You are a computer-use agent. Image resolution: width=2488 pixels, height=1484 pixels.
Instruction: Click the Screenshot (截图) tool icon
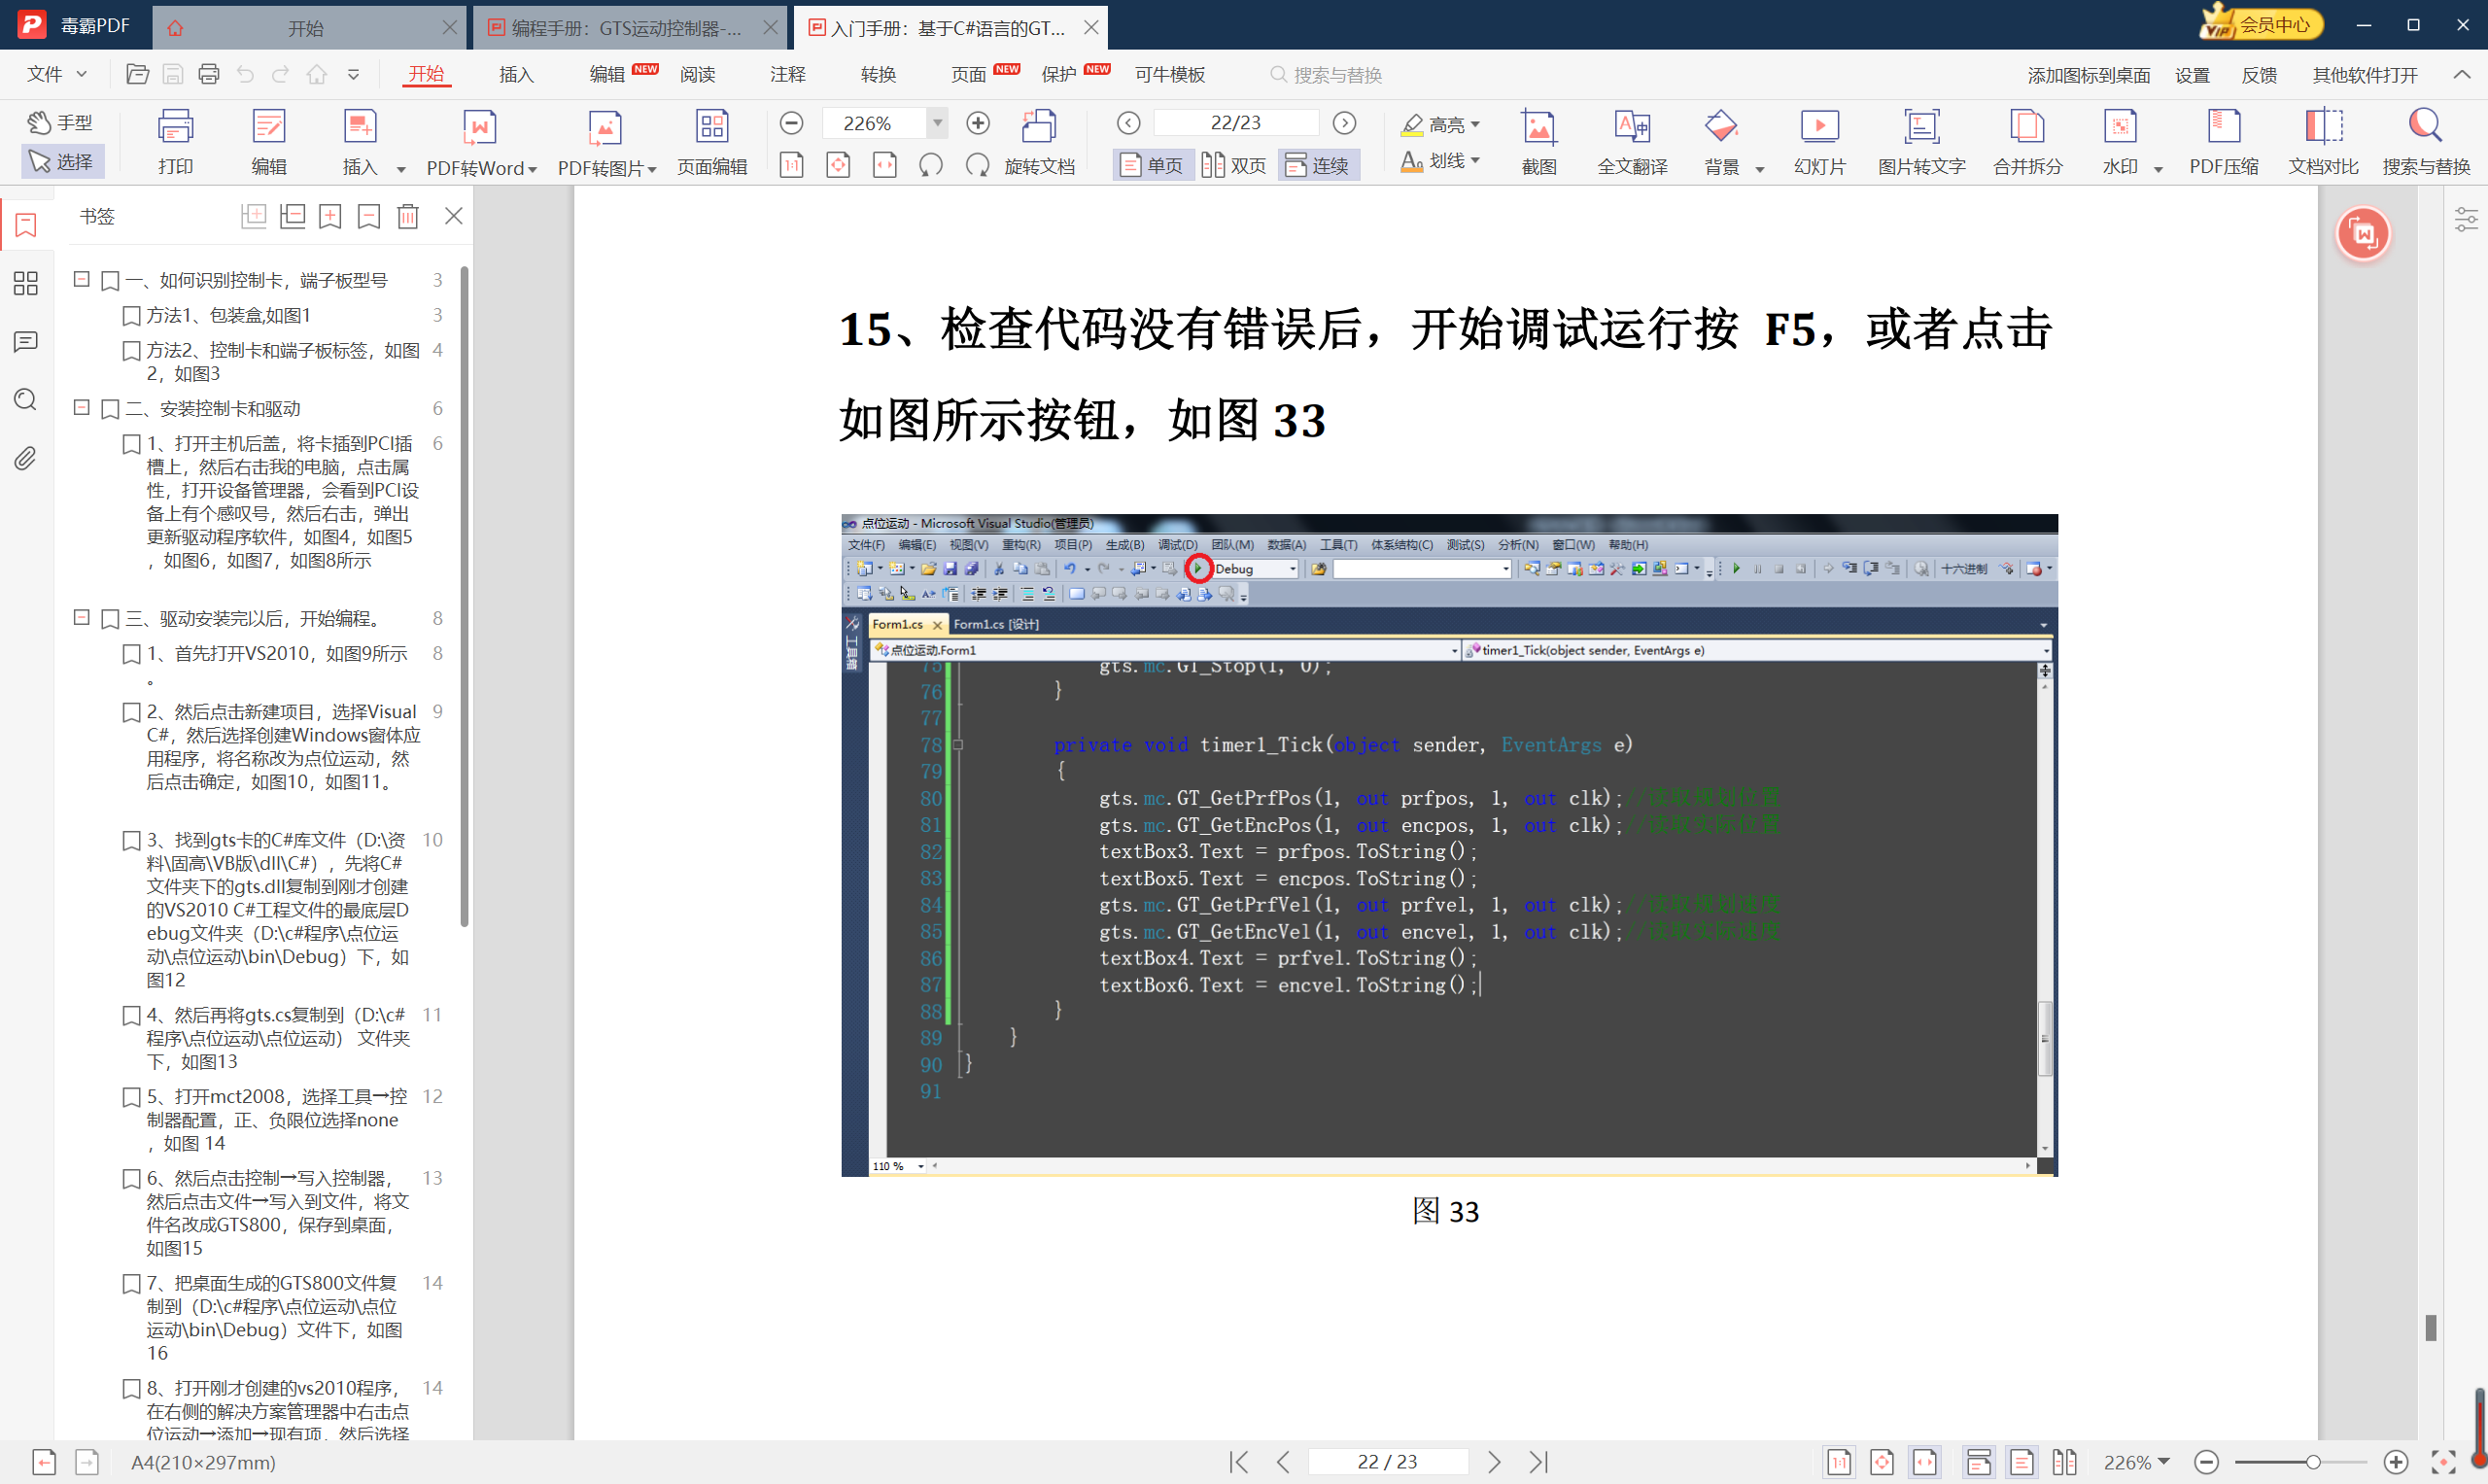pyautogui.click(x=1538, y=127)
